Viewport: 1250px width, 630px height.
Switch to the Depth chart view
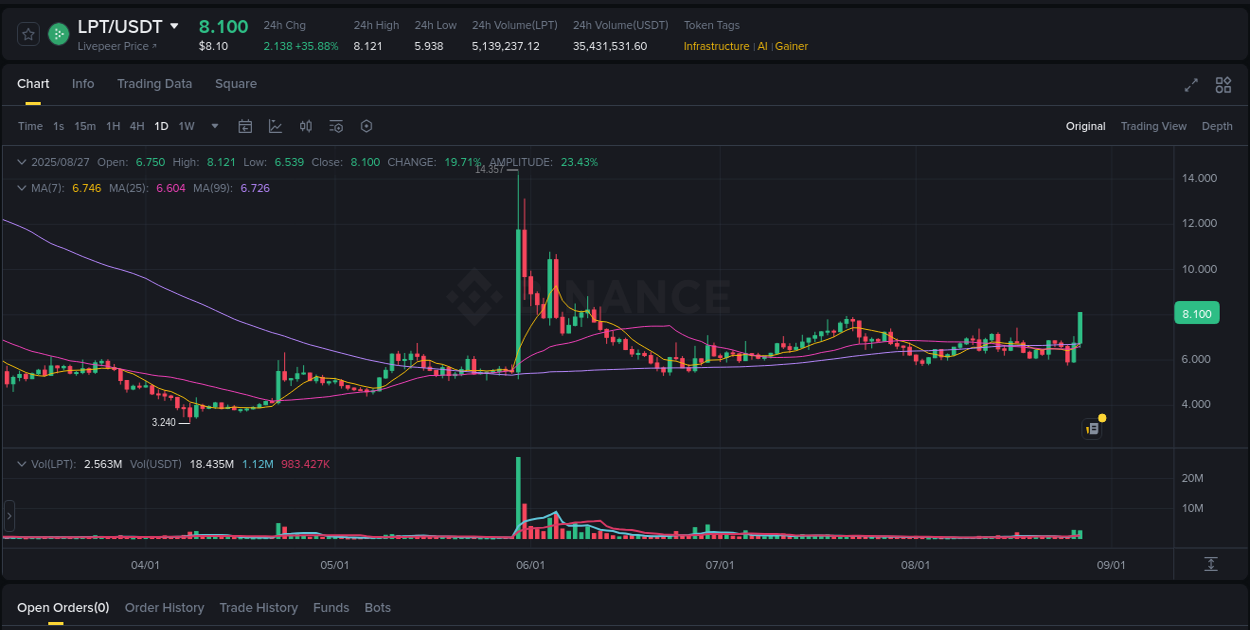[1217, 126]
